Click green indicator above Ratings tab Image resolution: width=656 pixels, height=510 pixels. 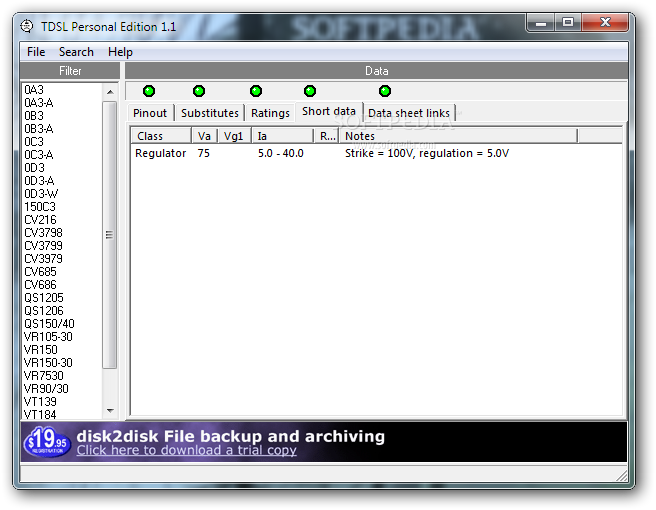click(256, 91)
